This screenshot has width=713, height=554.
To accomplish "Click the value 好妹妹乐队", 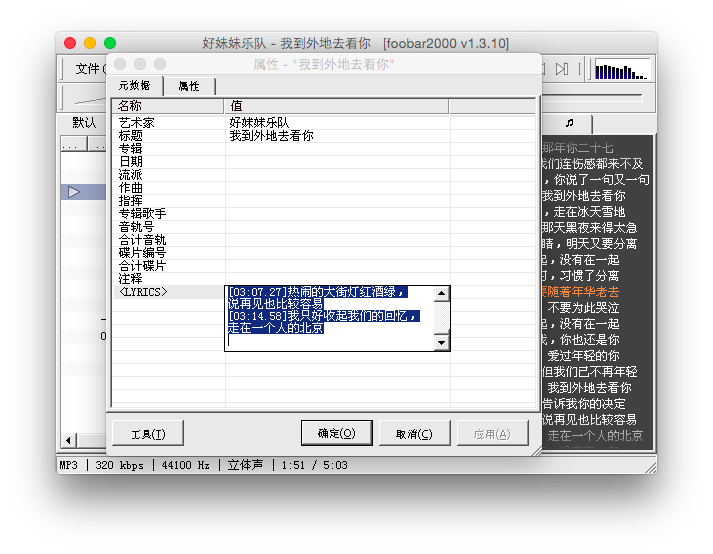I will (x=259, y=122).
